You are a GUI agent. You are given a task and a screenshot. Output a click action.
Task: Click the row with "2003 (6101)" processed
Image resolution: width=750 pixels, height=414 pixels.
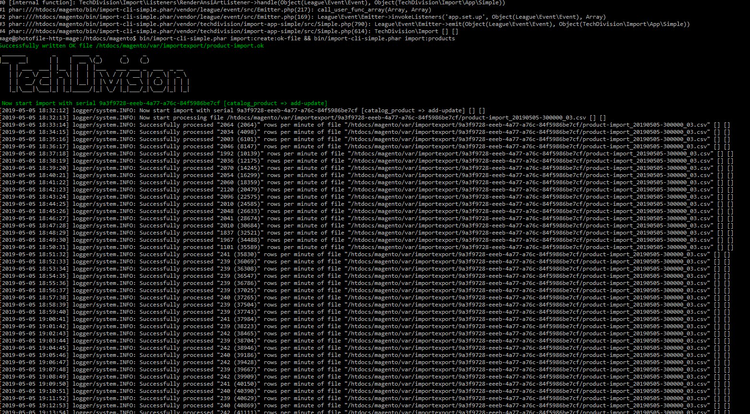click(365, 139)
